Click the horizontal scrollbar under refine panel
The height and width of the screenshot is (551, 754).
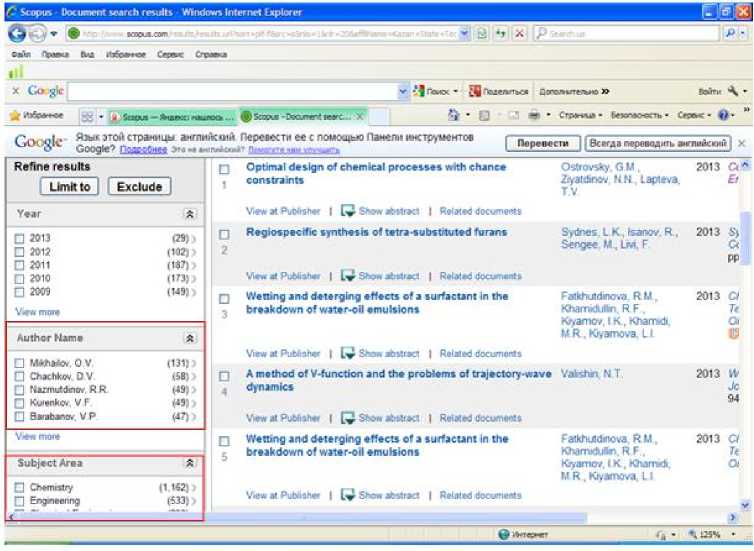(100, 516)
